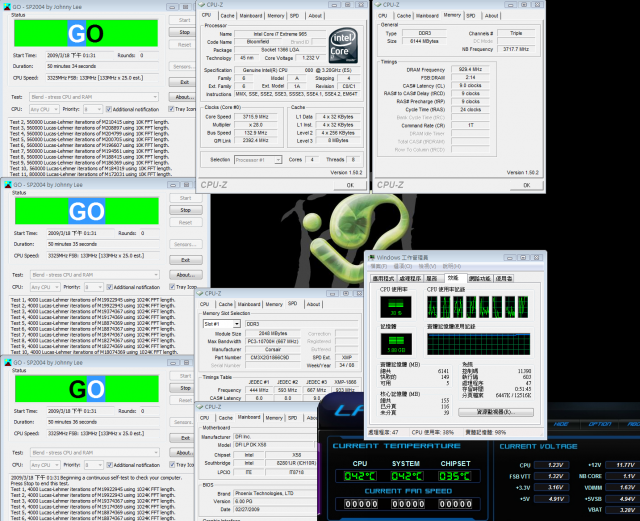Screen dimensions: 640x521
Task: Switch to CPU tab in the CPU-Z Mainboard window
Action: pyautogui.click(x=204, y=418)
